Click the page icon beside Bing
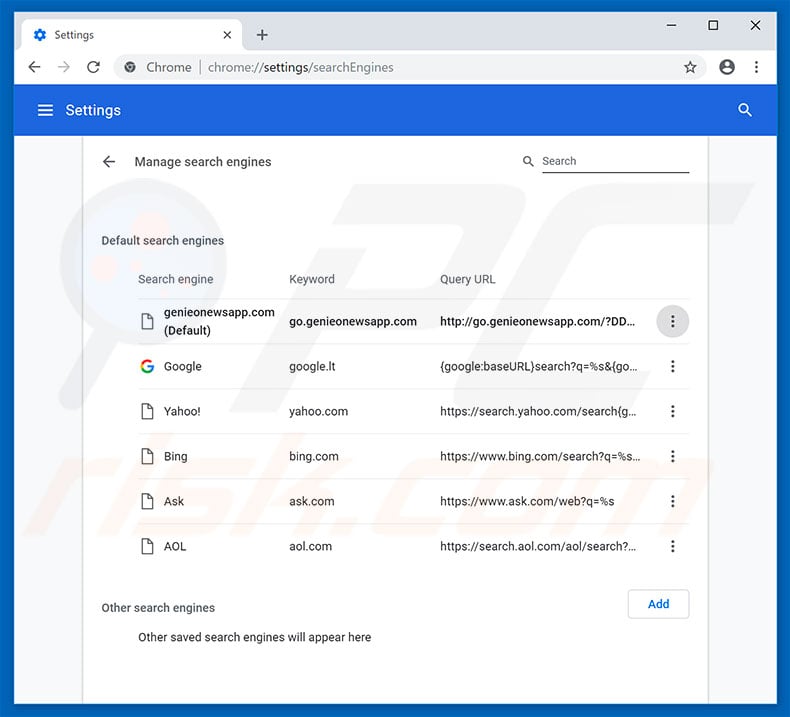This screenshot has width=790, height=717. (x=147, y=456)
